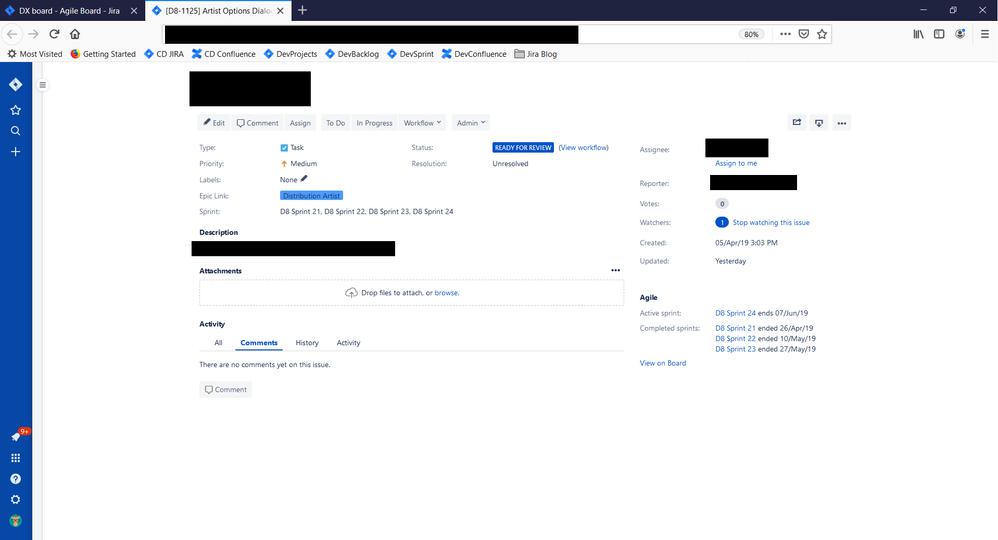Click the In Progress transition button

pos(374,123)
